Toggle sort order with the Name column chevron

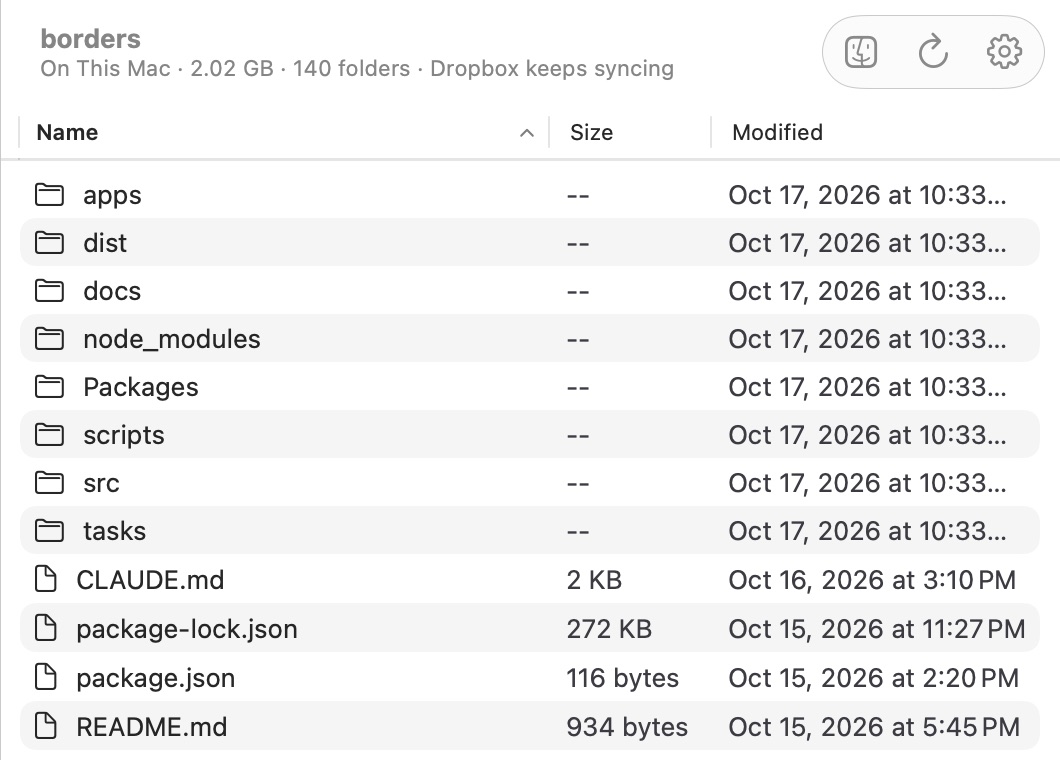pyautogui.click(x=527, y=133)
